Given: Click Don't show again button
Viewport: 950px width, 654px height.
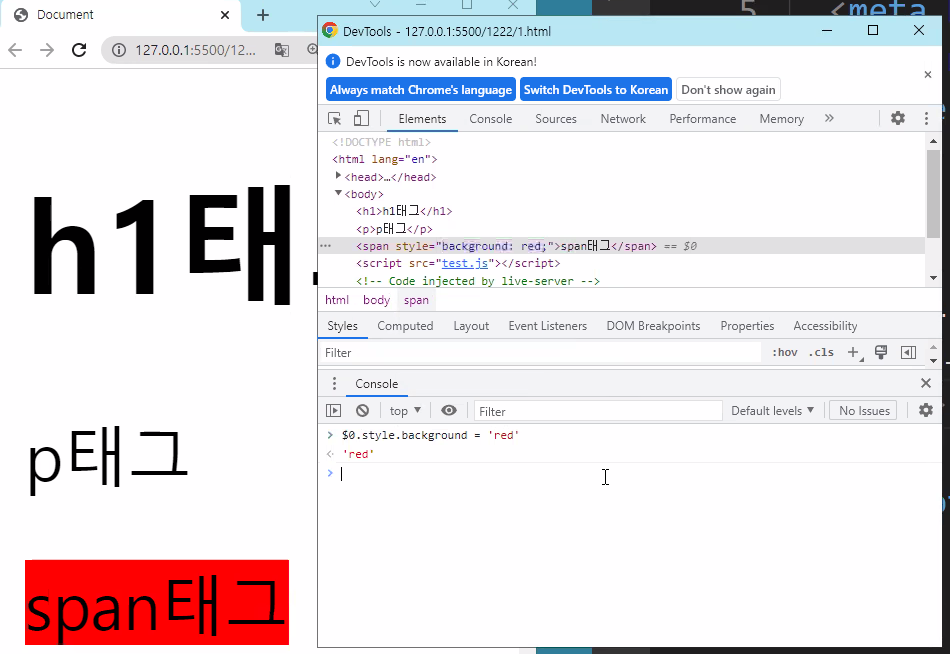Looking at the screenshot, I should 728,90.
